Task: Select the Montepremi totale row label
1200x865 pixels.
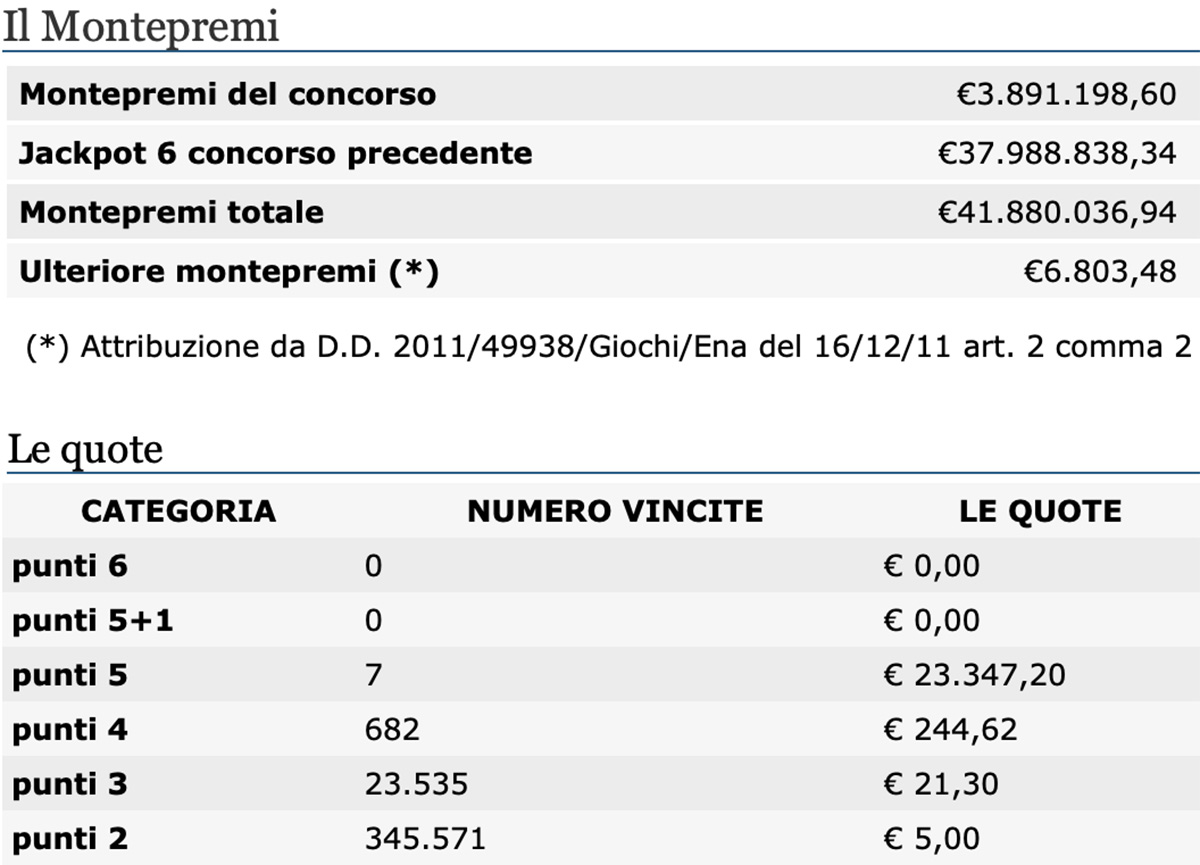Action: (x=172, y=212)
